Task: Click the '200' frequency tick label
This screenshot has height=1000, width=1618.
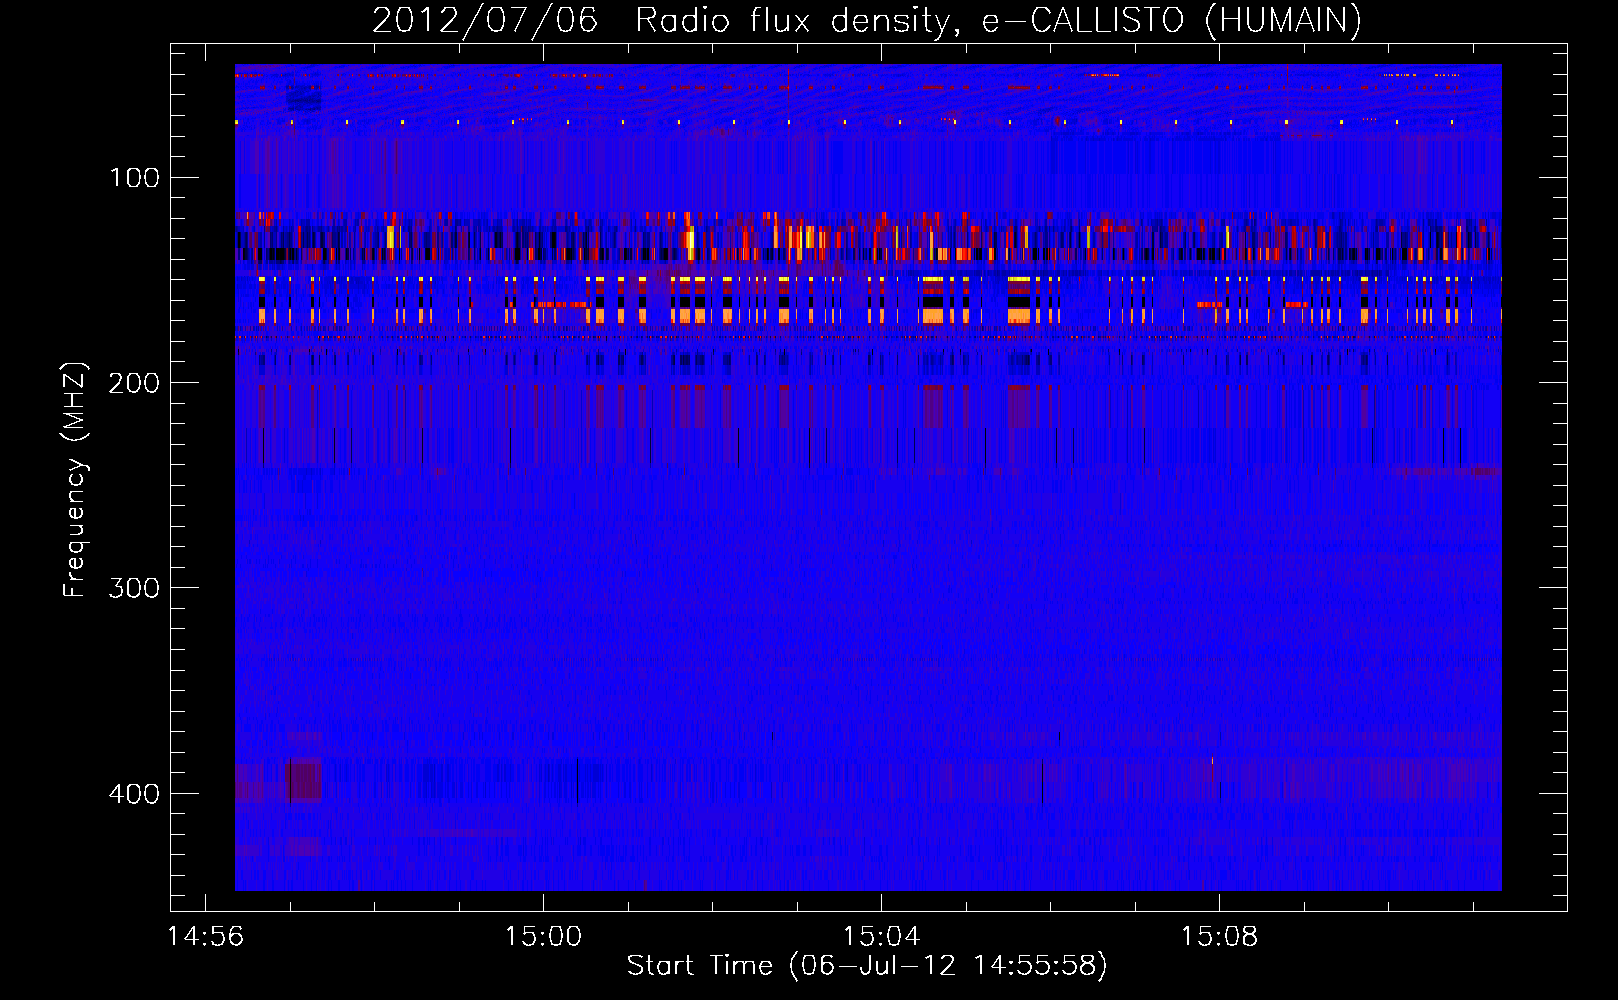Action: click(x=134, y=383)
